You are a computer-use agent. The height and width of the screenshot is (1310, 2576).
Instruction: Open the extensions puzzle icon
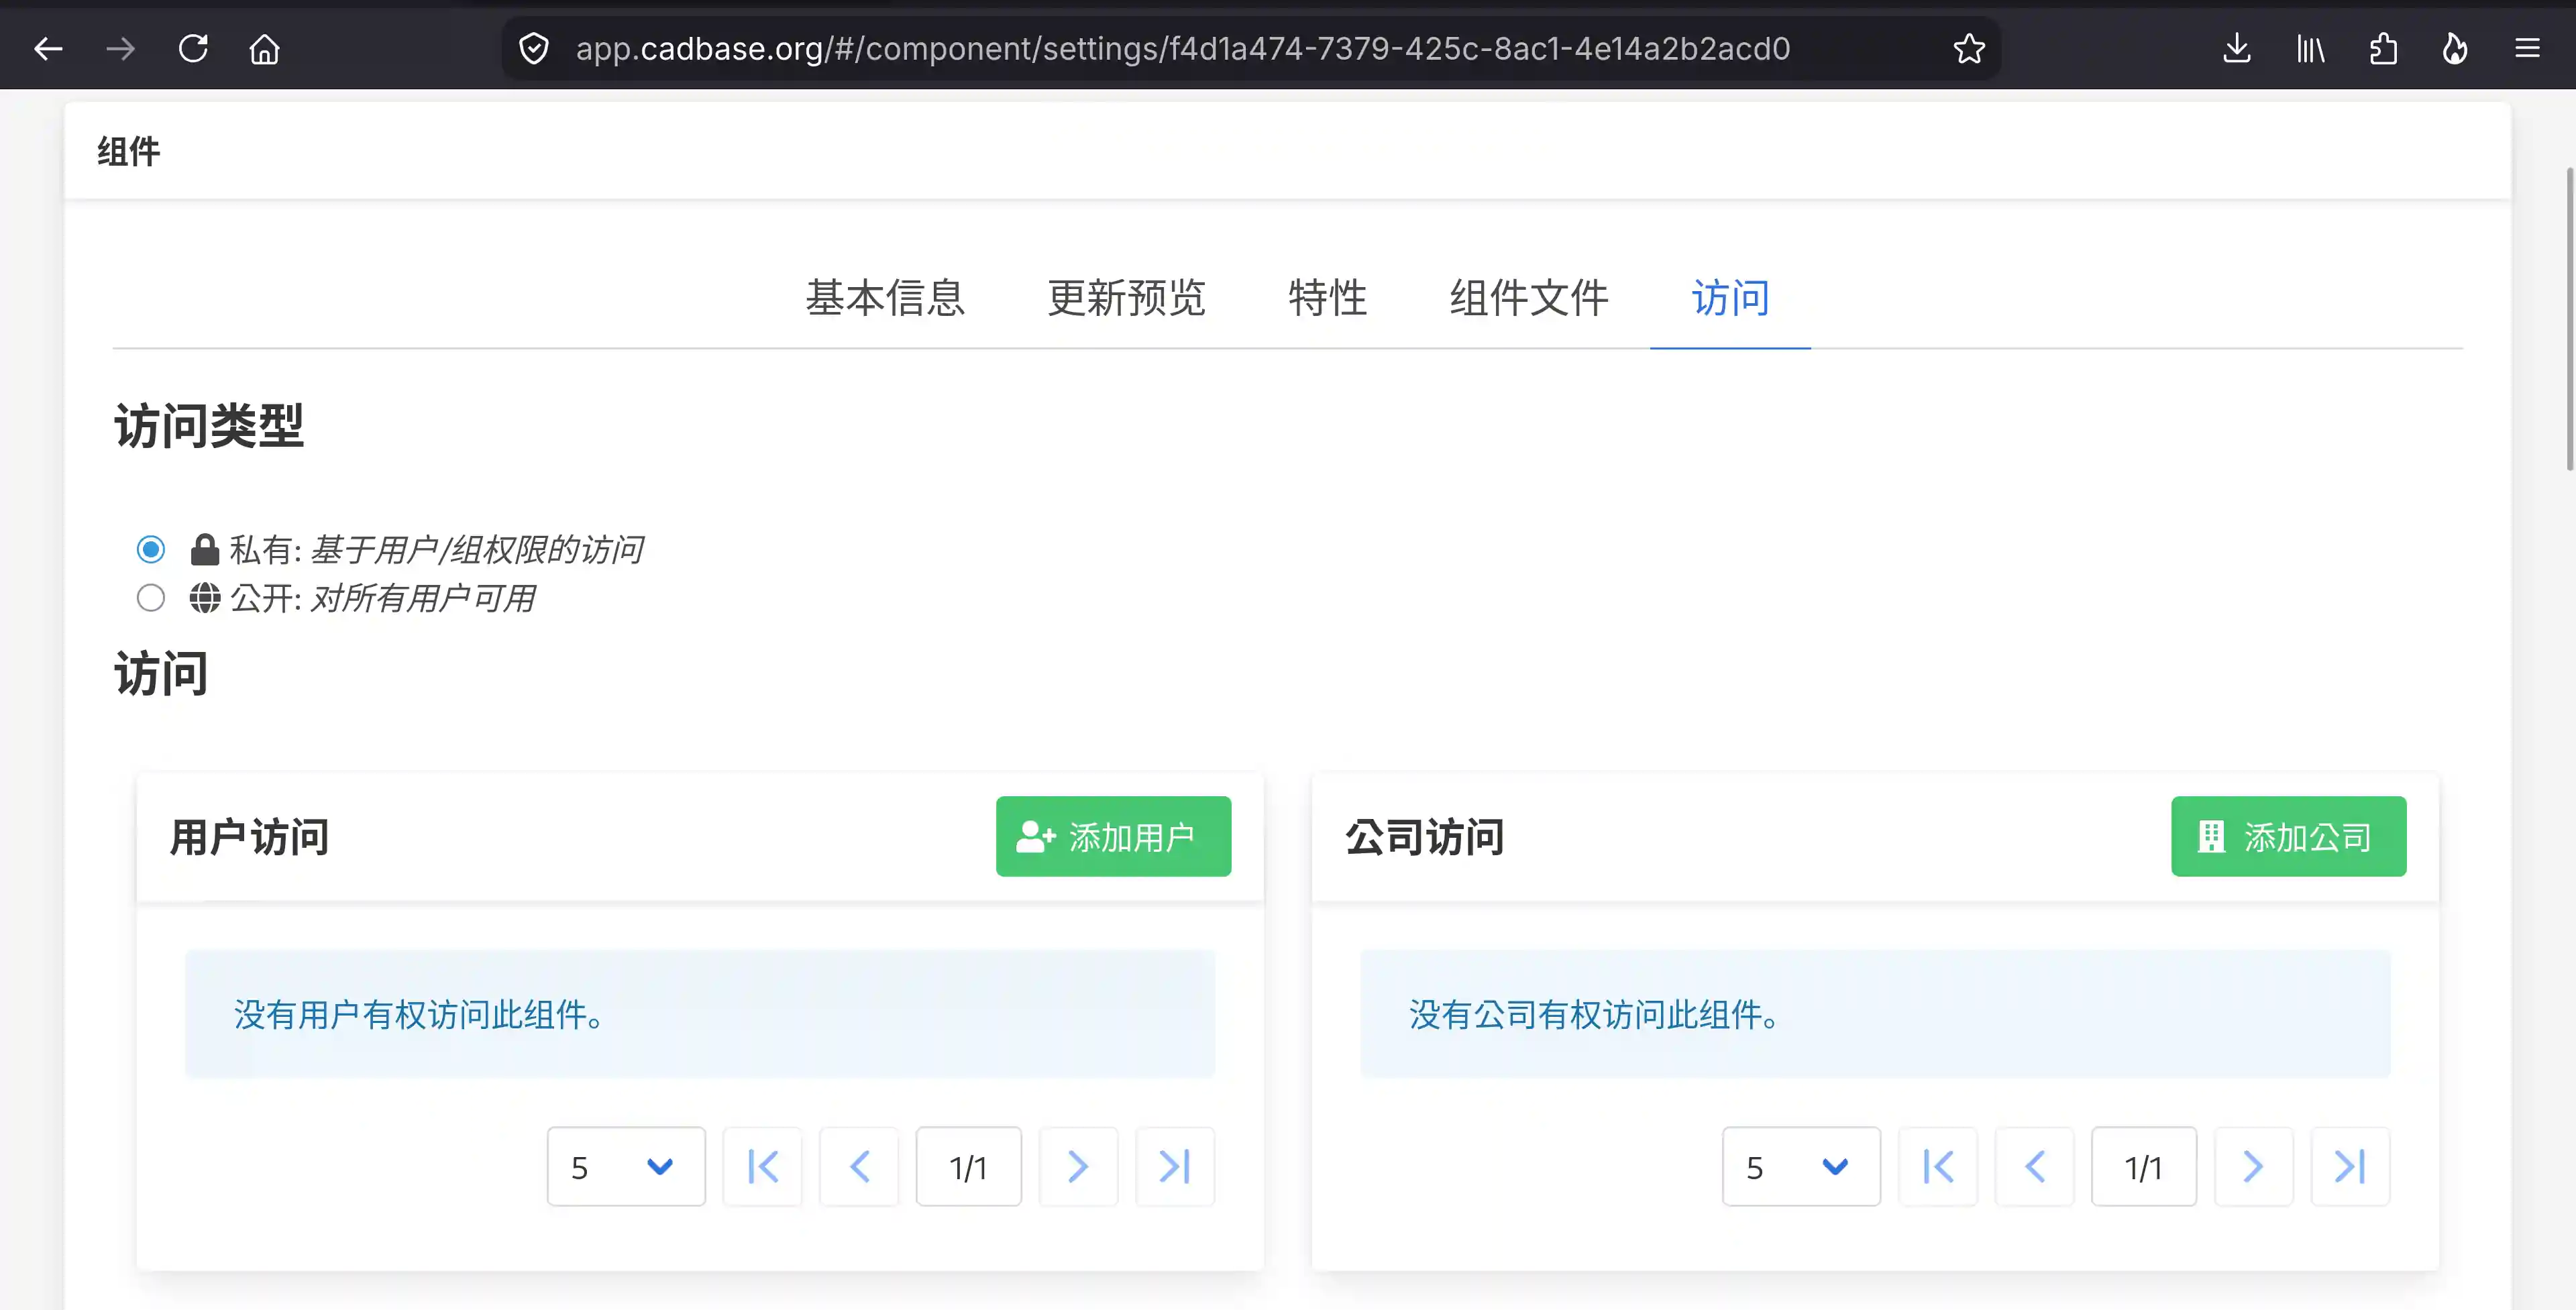point(2383,48)
